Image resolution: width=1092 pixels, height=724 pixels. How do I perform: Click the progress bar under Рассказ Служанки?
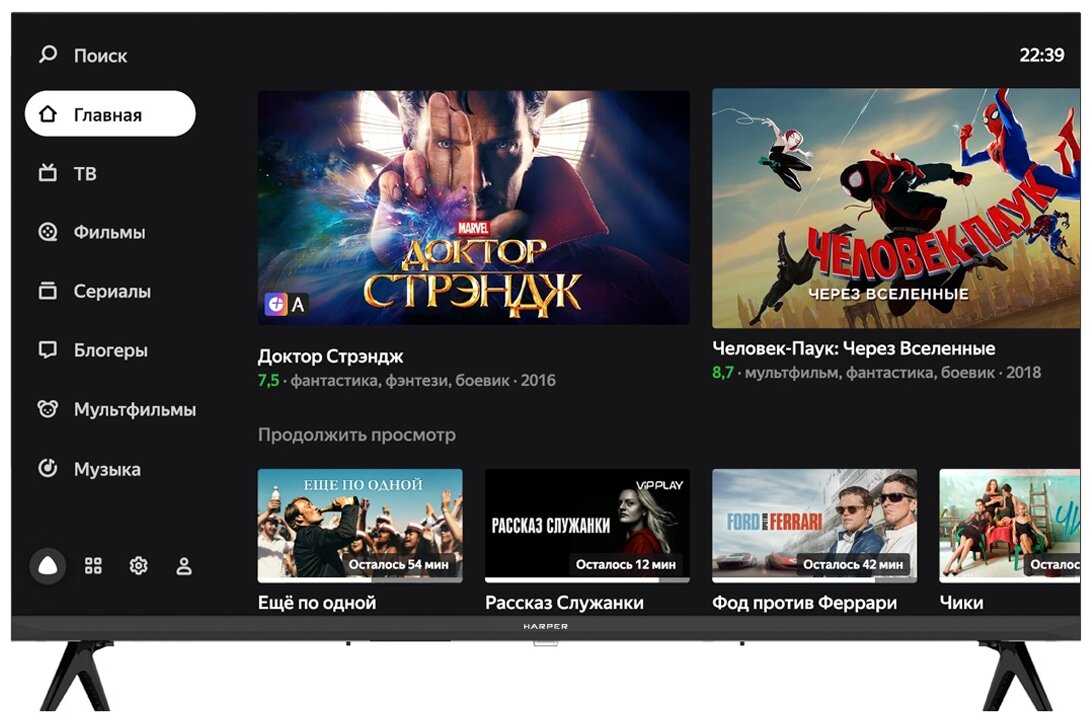587,580
